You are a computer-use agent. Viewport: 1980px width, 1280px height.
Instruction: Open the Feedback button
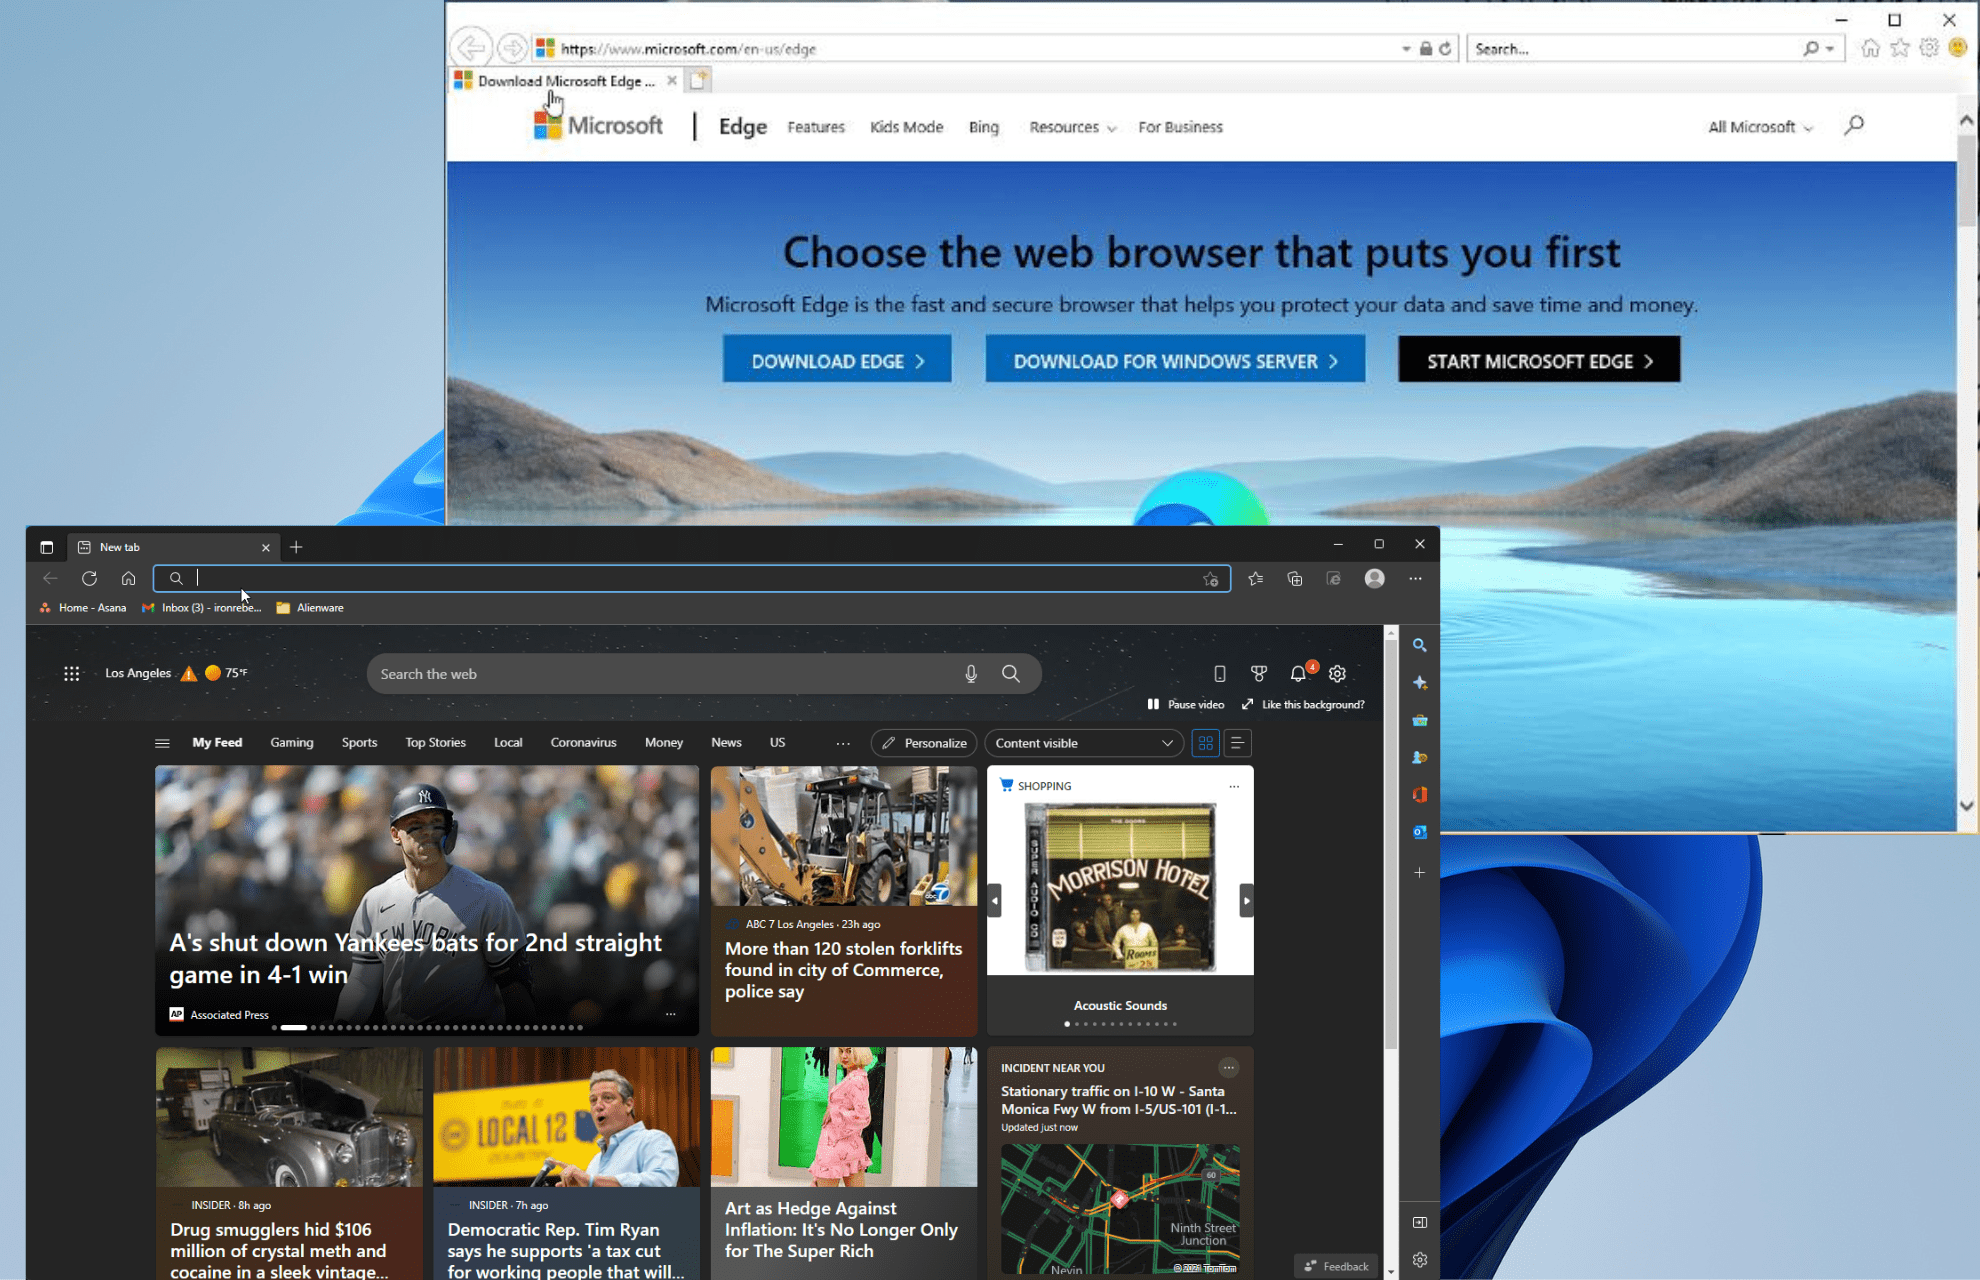coord(1336,1266)
